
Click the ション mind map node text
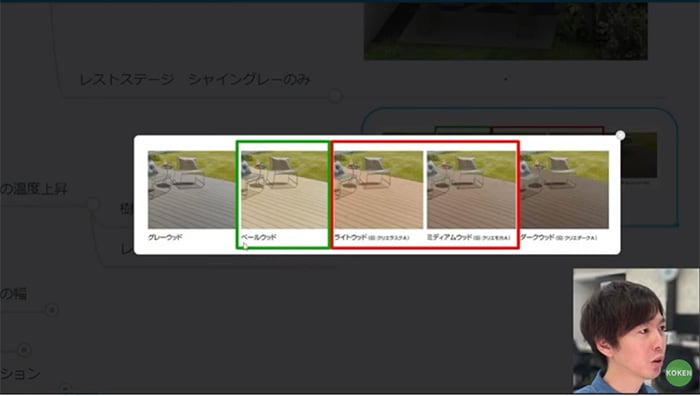point(20,373)
